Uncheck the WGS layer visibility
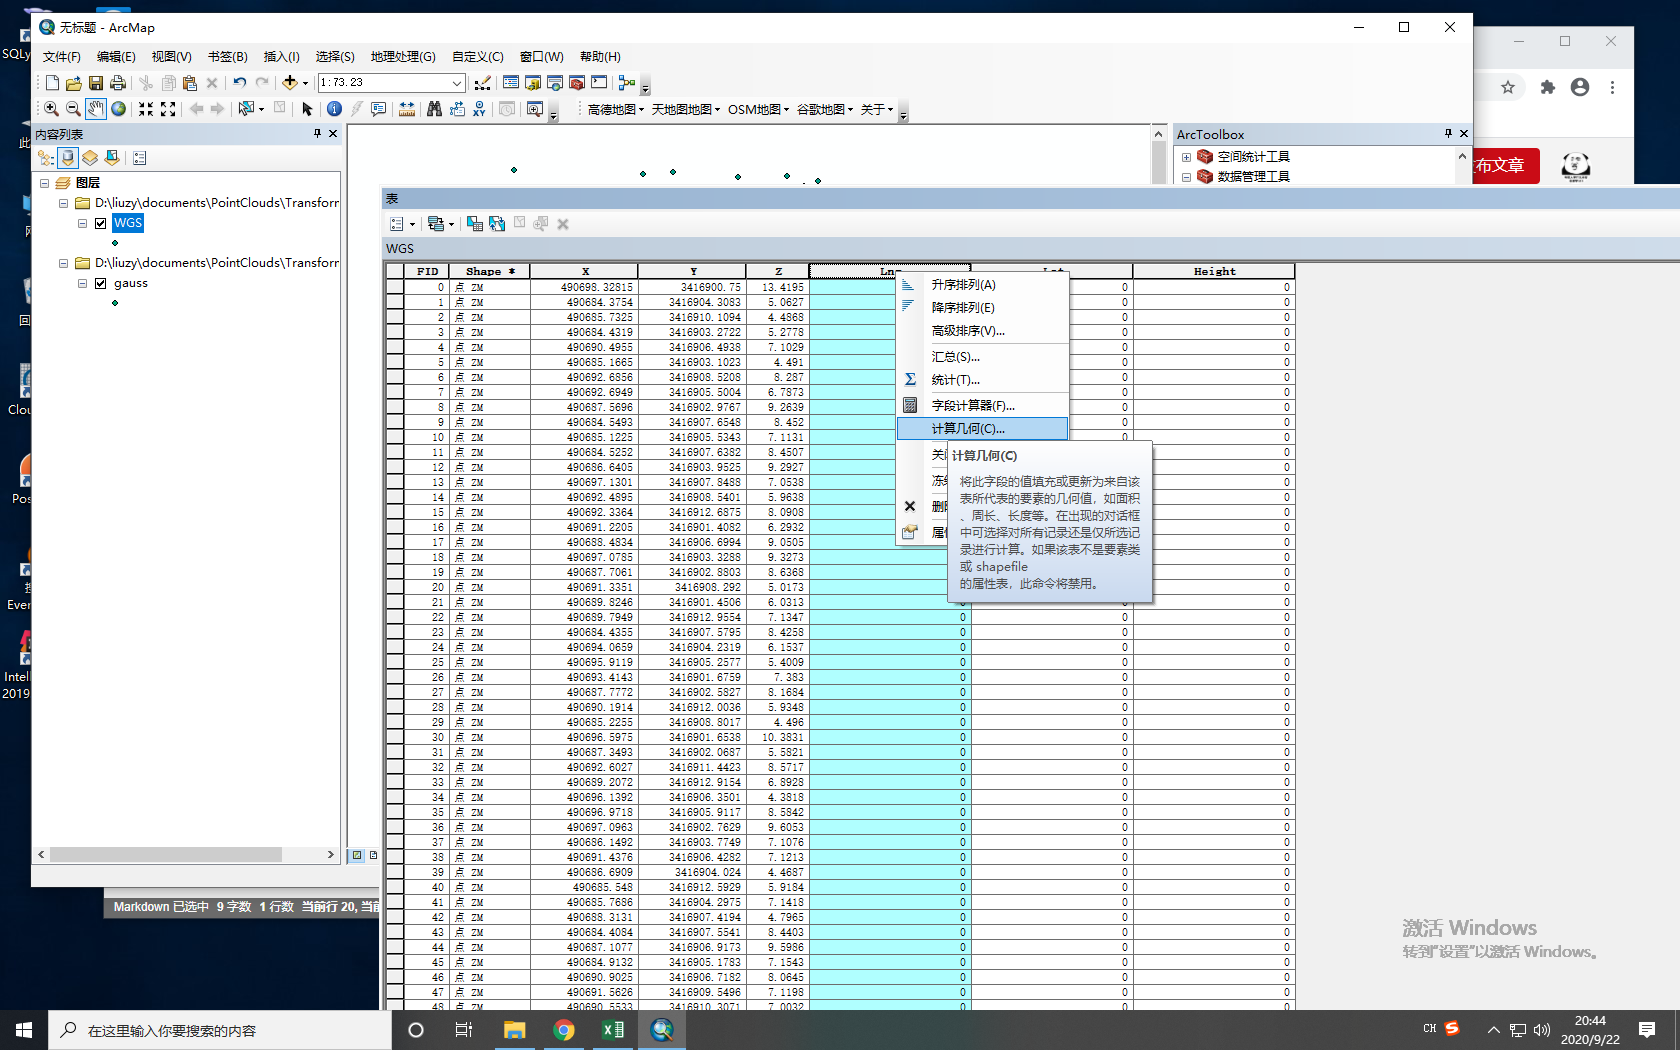Screen dimensions: 1680x1050 [x=100, y=223]
